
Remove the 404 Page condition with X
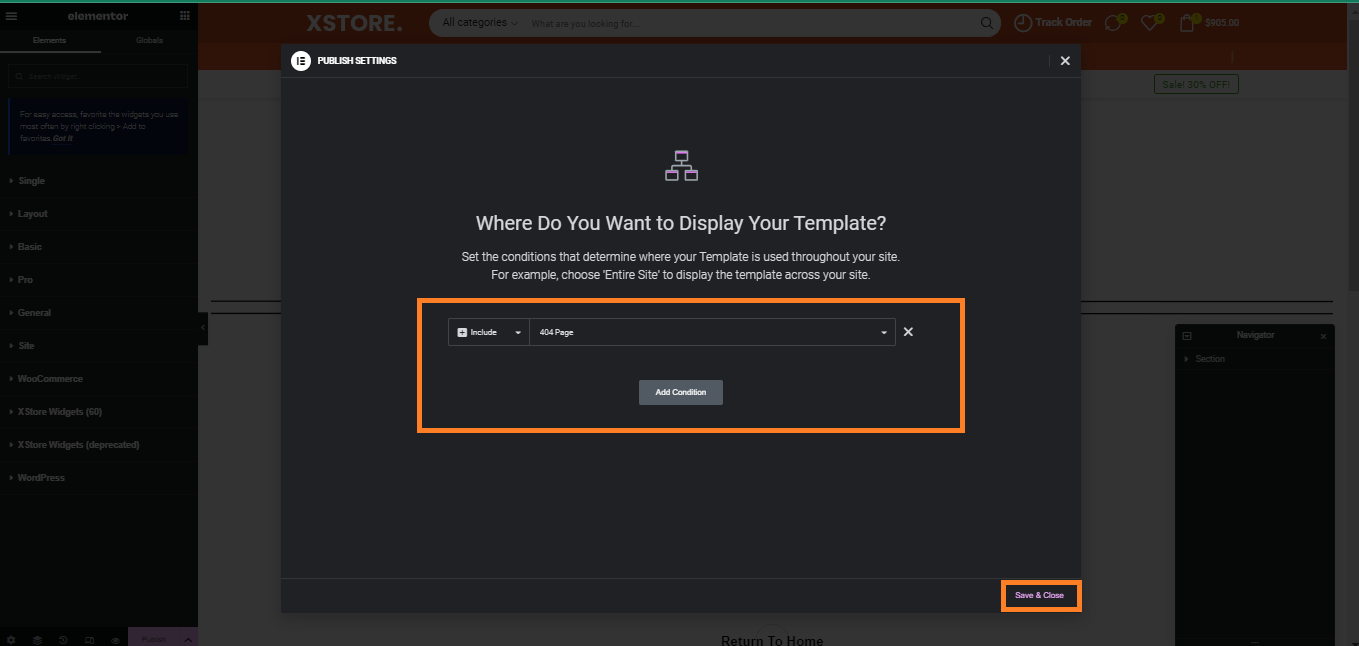[908, 332]
